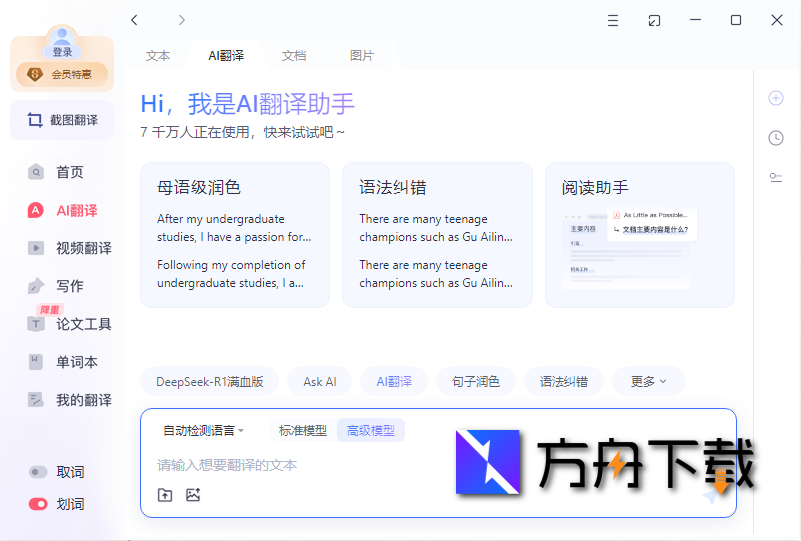The image size is (801, 541).
Task: Switch to mini window mode icon
Action: pyautogui.click(x=654, y=20)
